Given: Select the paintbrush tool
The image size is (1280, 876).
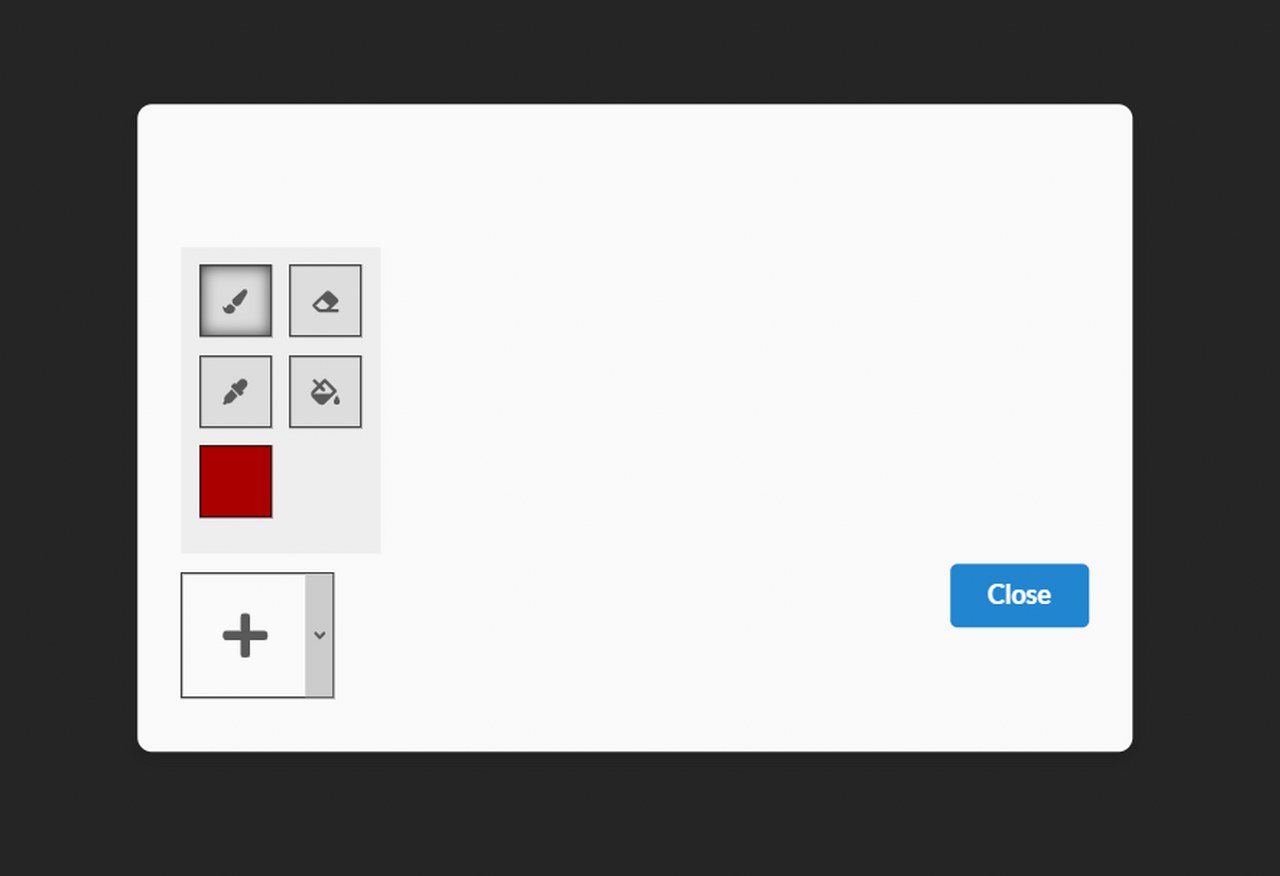Looking at the screenshot, I should coord(235,300).
